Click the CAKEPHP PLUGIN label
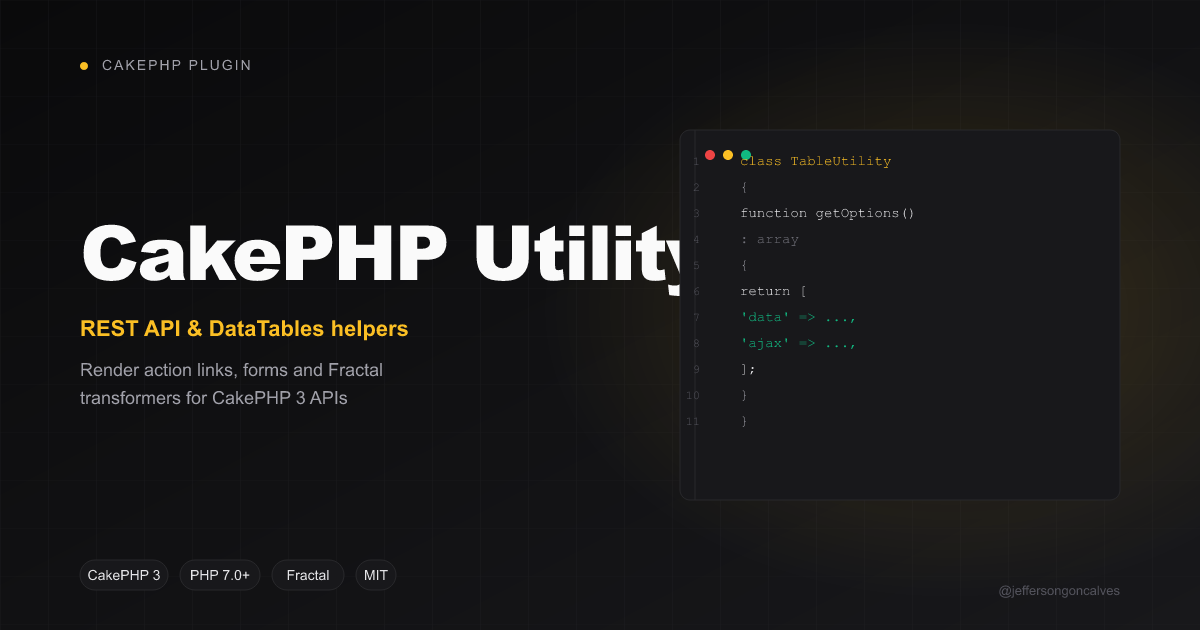Image resolution: width=1200 pixels, height=630 pixels. 177,65
